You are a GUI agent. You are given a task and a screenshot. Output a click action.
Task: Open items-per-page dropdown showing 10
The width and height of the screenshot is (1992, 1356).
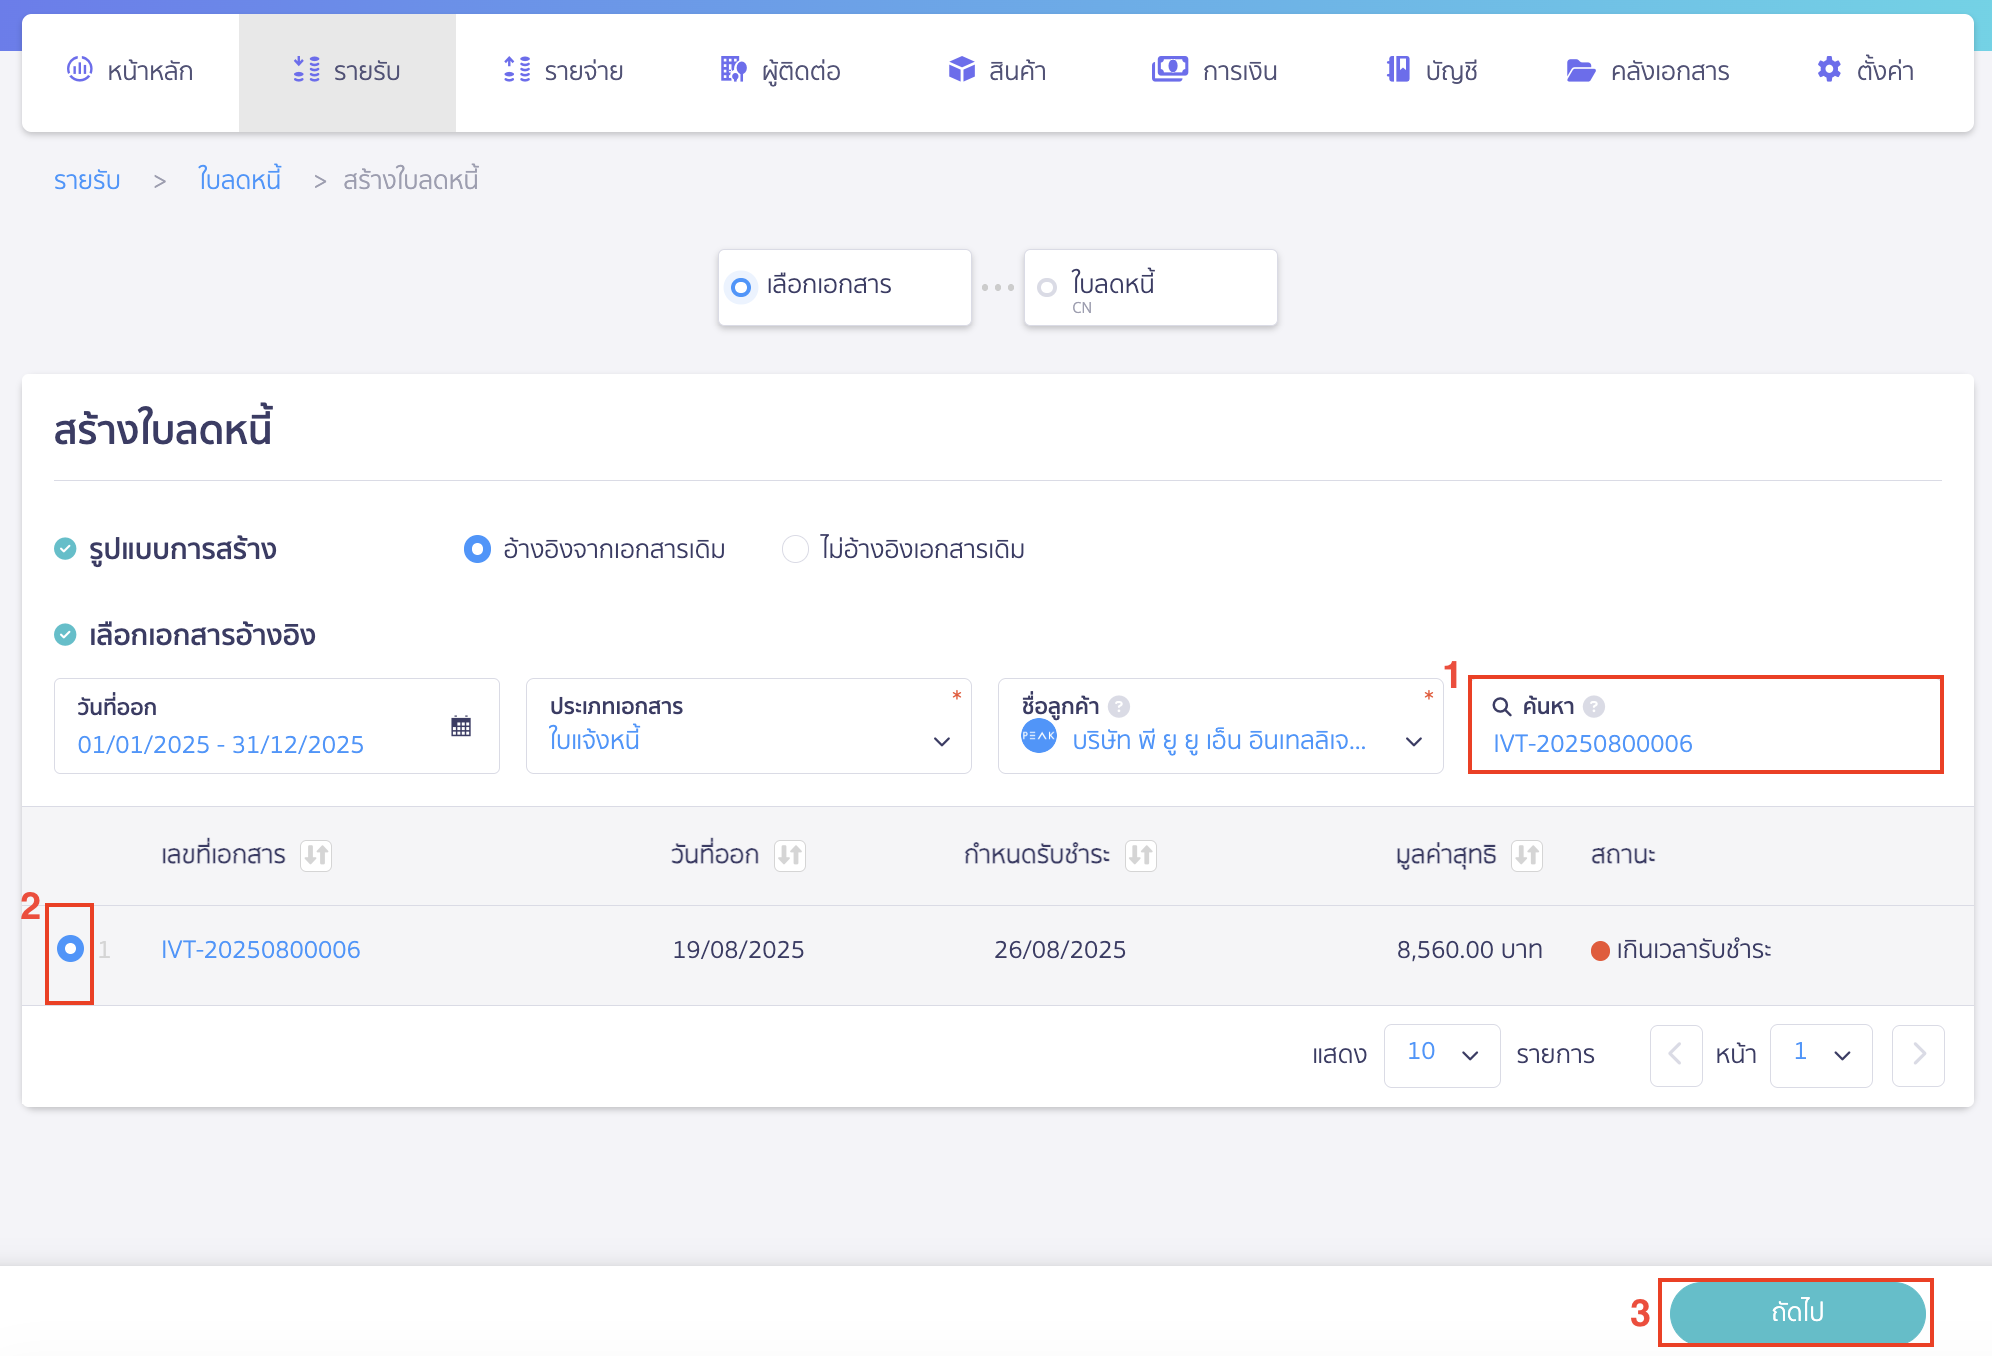1441,1054
